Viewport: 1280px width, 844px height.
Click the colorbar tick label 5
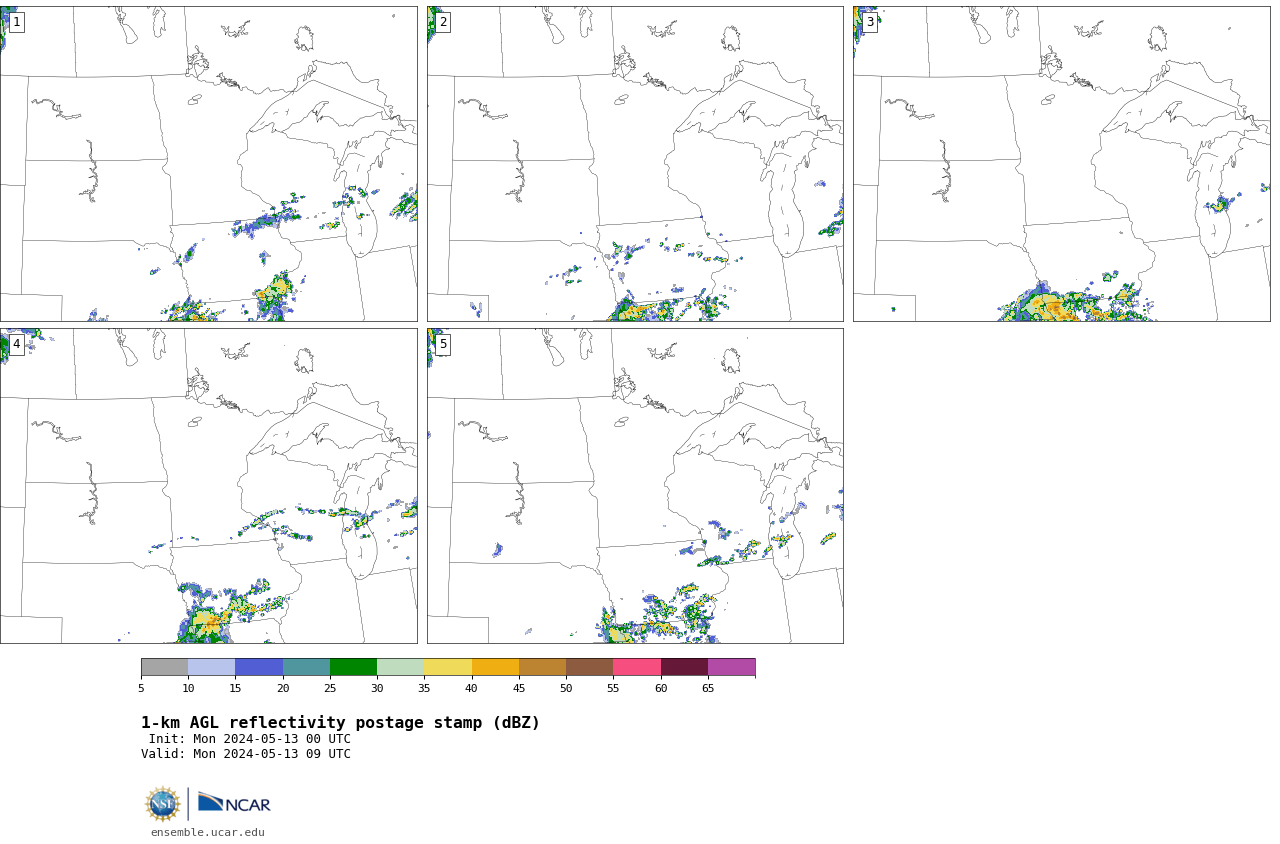[141, 688]
